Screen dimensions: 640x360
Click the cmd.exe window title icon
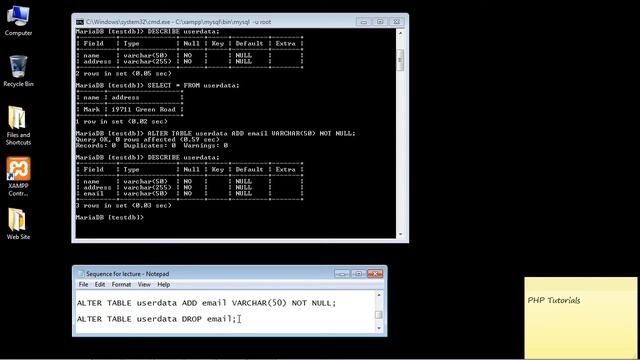coord(80,22)
